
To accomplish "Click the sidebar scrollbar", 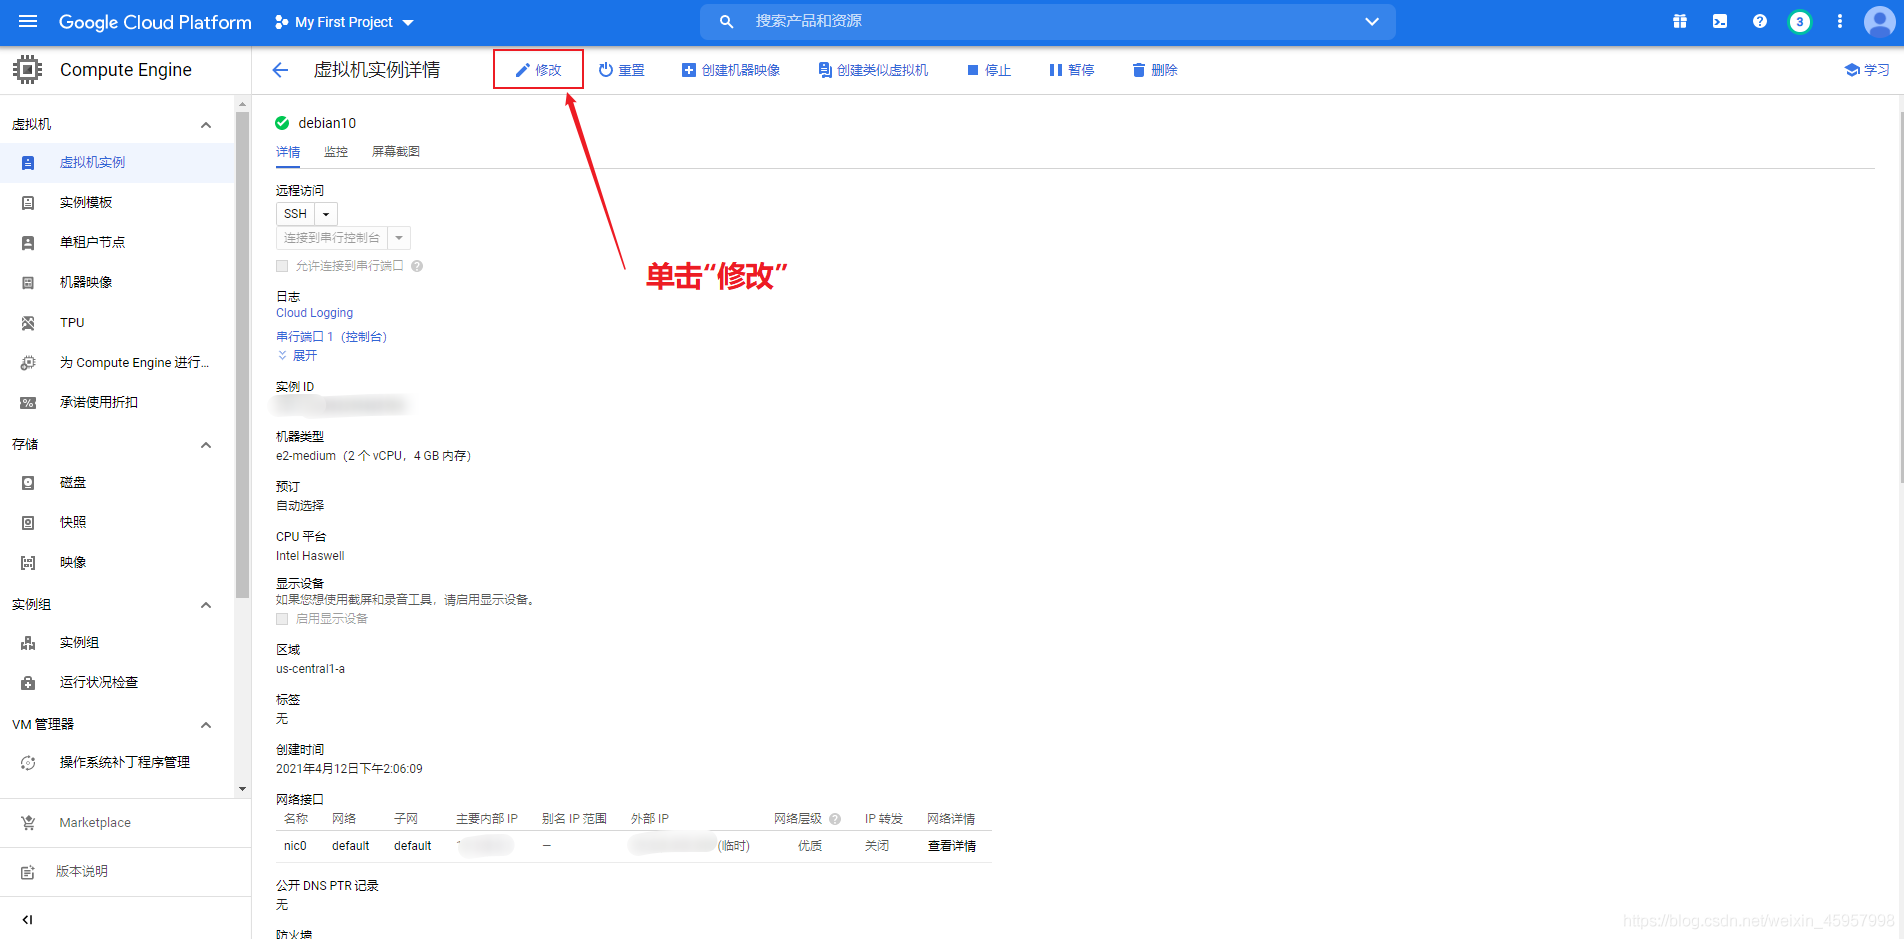I will pos(242,355).
